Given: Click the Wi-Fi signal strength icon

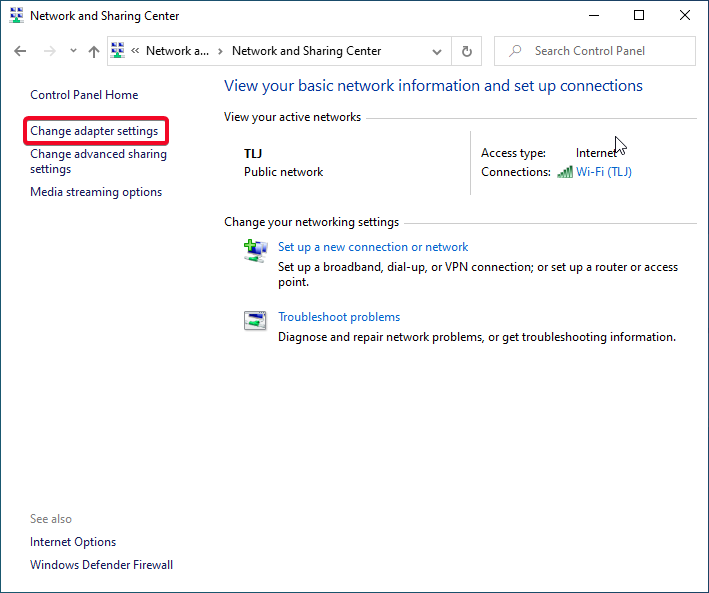Looking at the screenshot, I should click(565, 172).
